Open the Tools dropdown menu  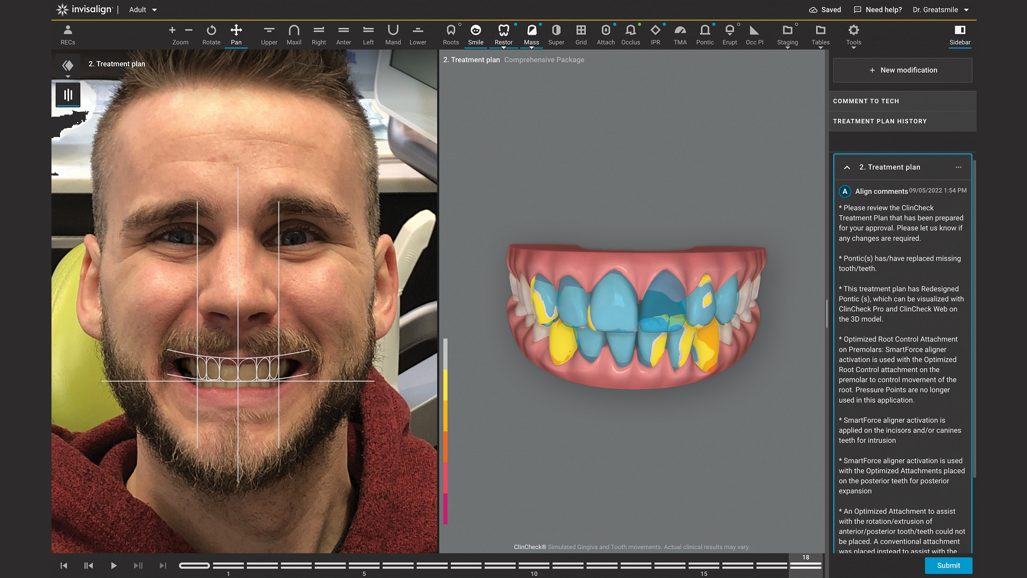(x=853, y=30)
